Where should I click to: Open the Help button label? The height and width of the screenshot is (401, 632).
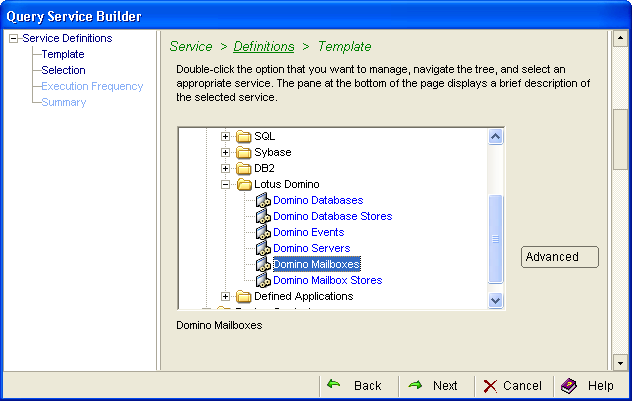[x=601, y=386]
